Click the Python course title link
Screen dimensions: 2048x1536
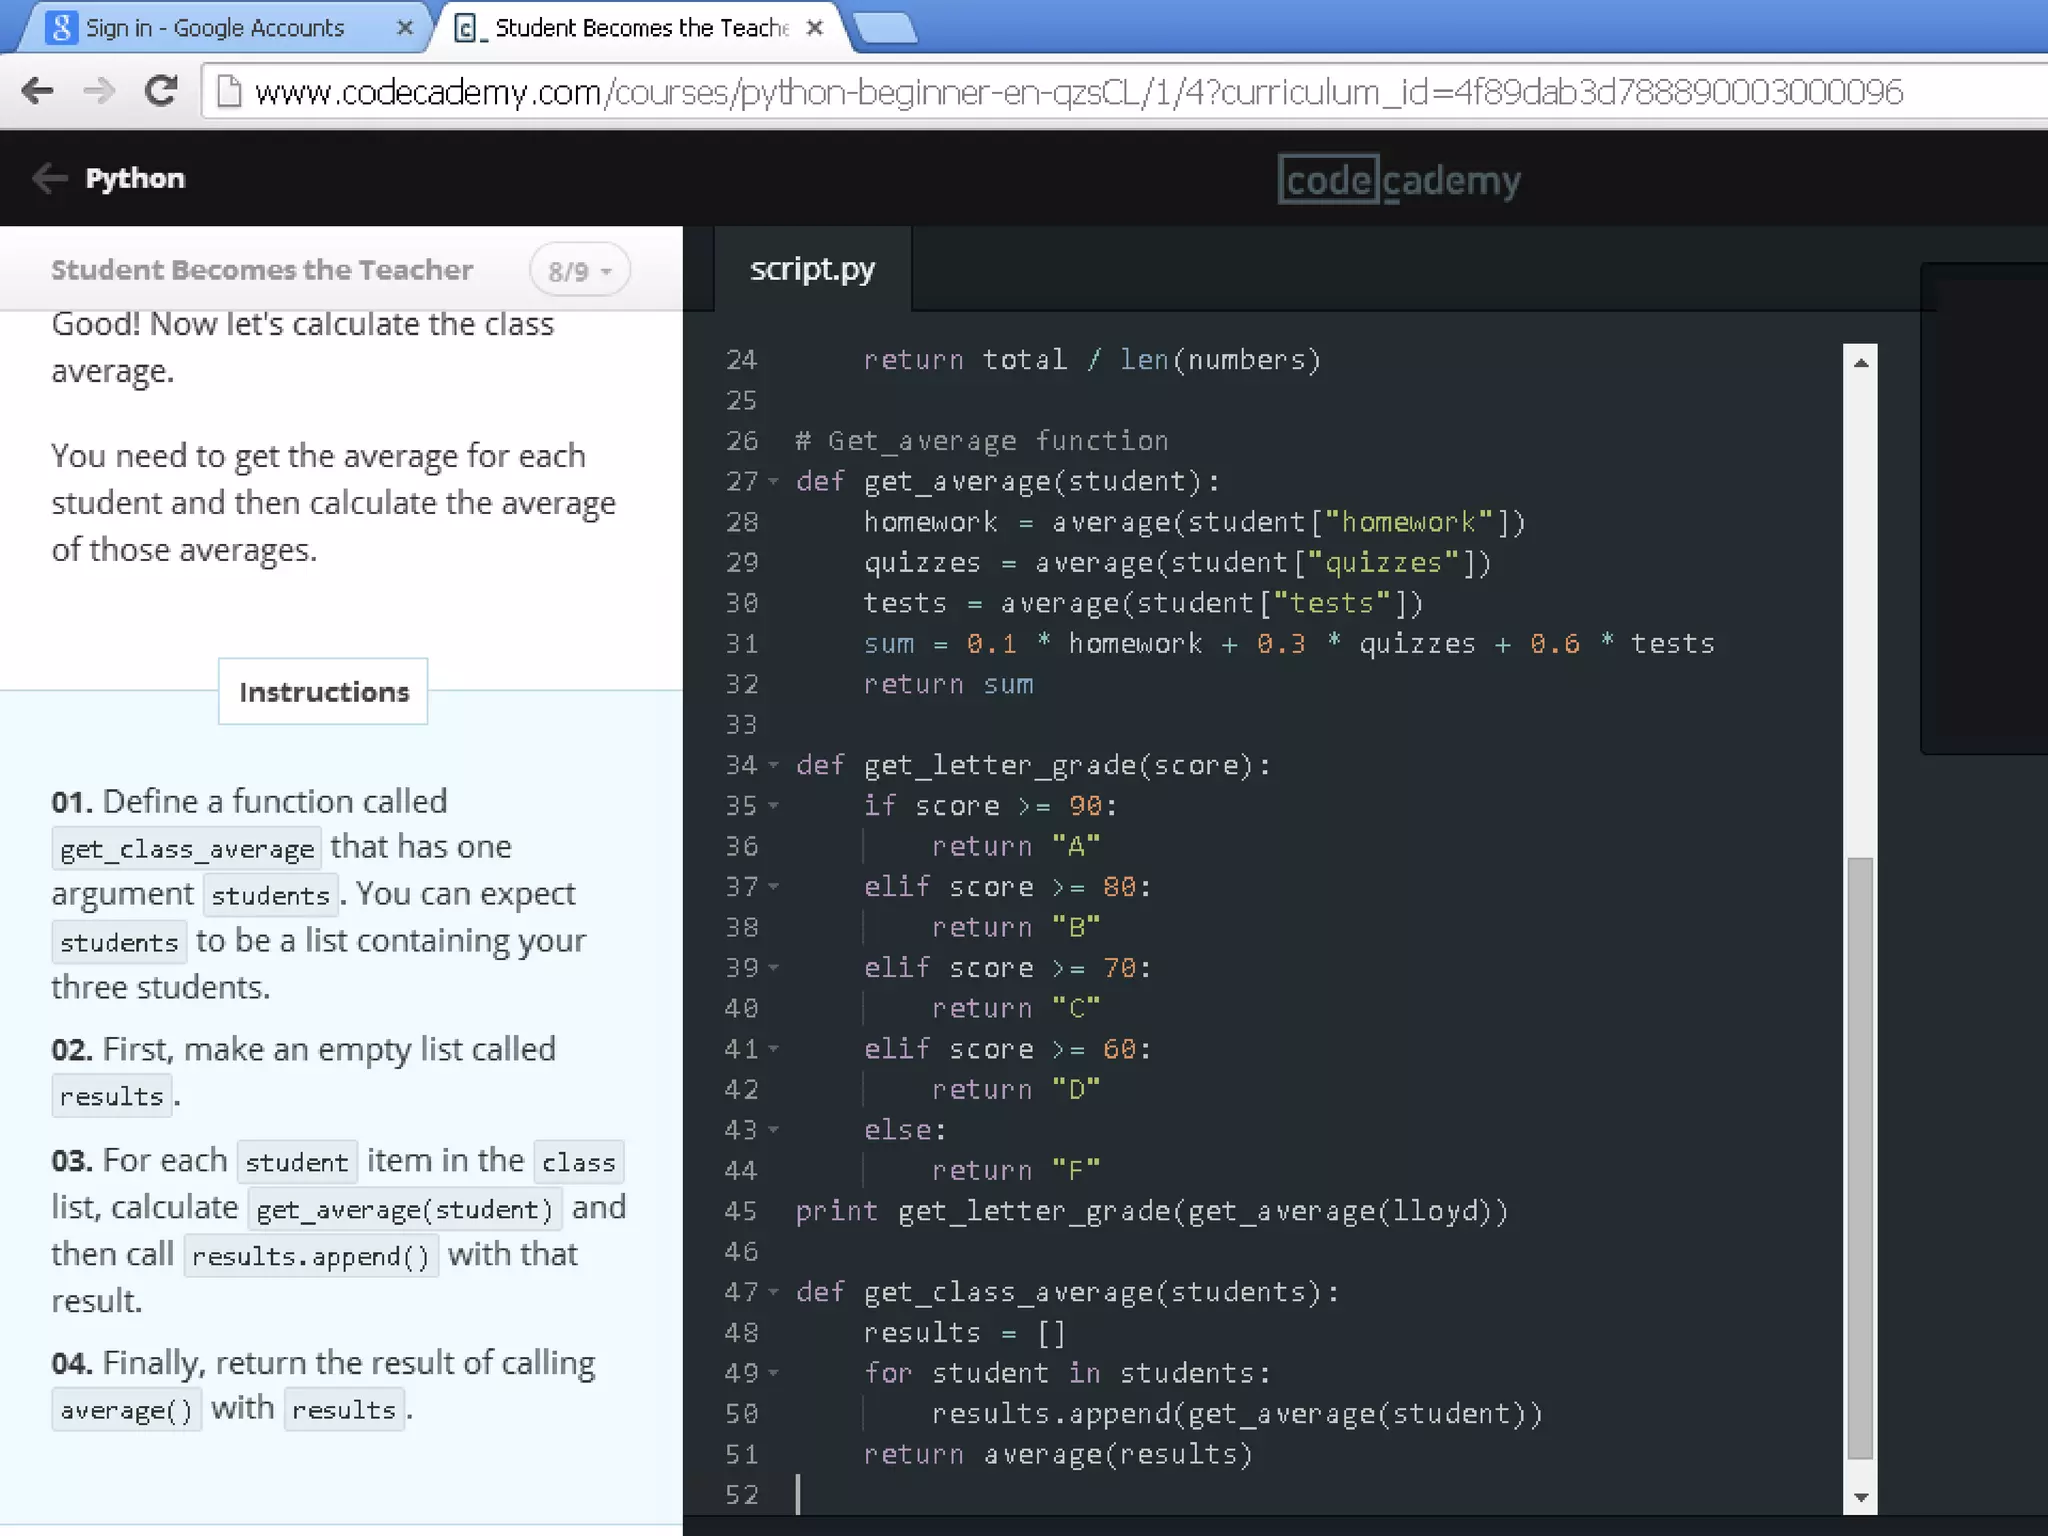[x=135, y=178]
